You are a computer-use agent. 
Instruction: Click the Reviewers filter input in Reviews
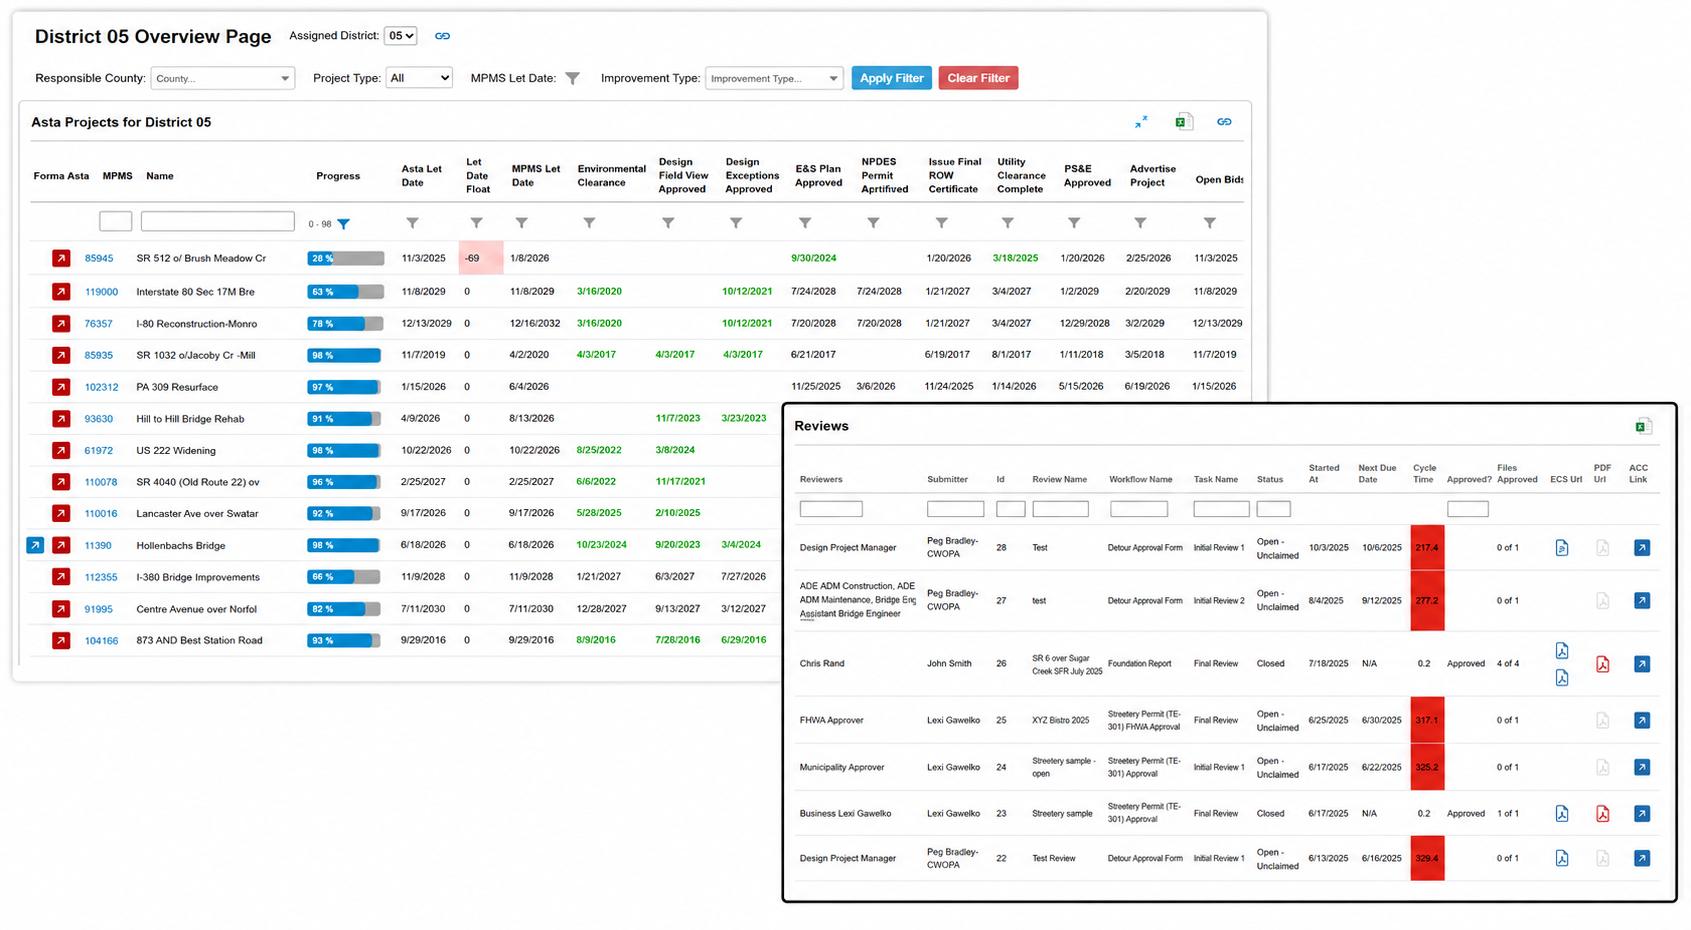coord(831,509)
